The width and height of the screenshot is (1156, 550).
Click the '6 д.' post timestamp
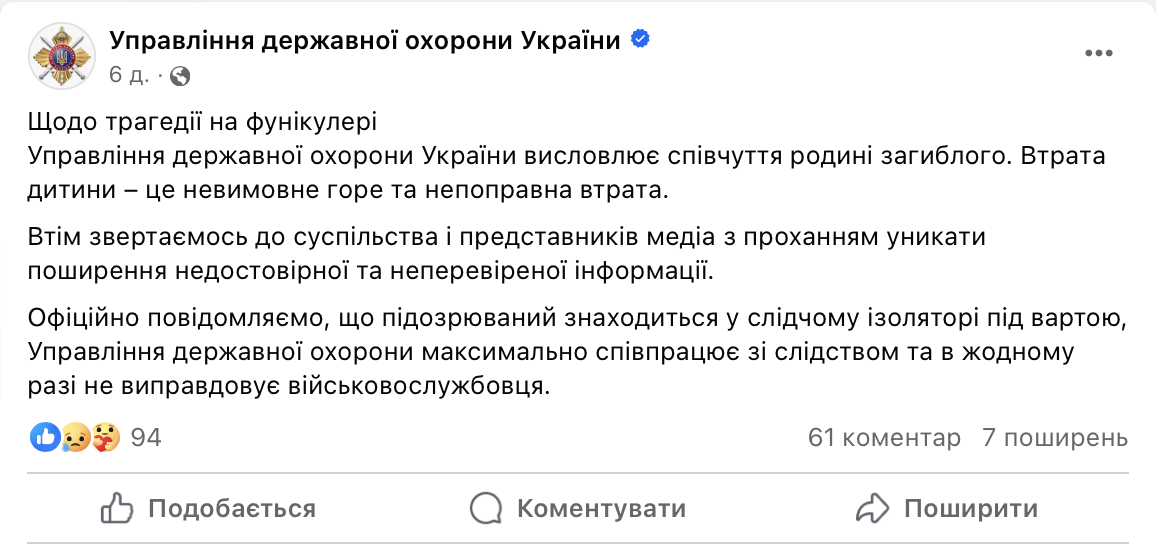pyautogui.click(x=128, y=75)
